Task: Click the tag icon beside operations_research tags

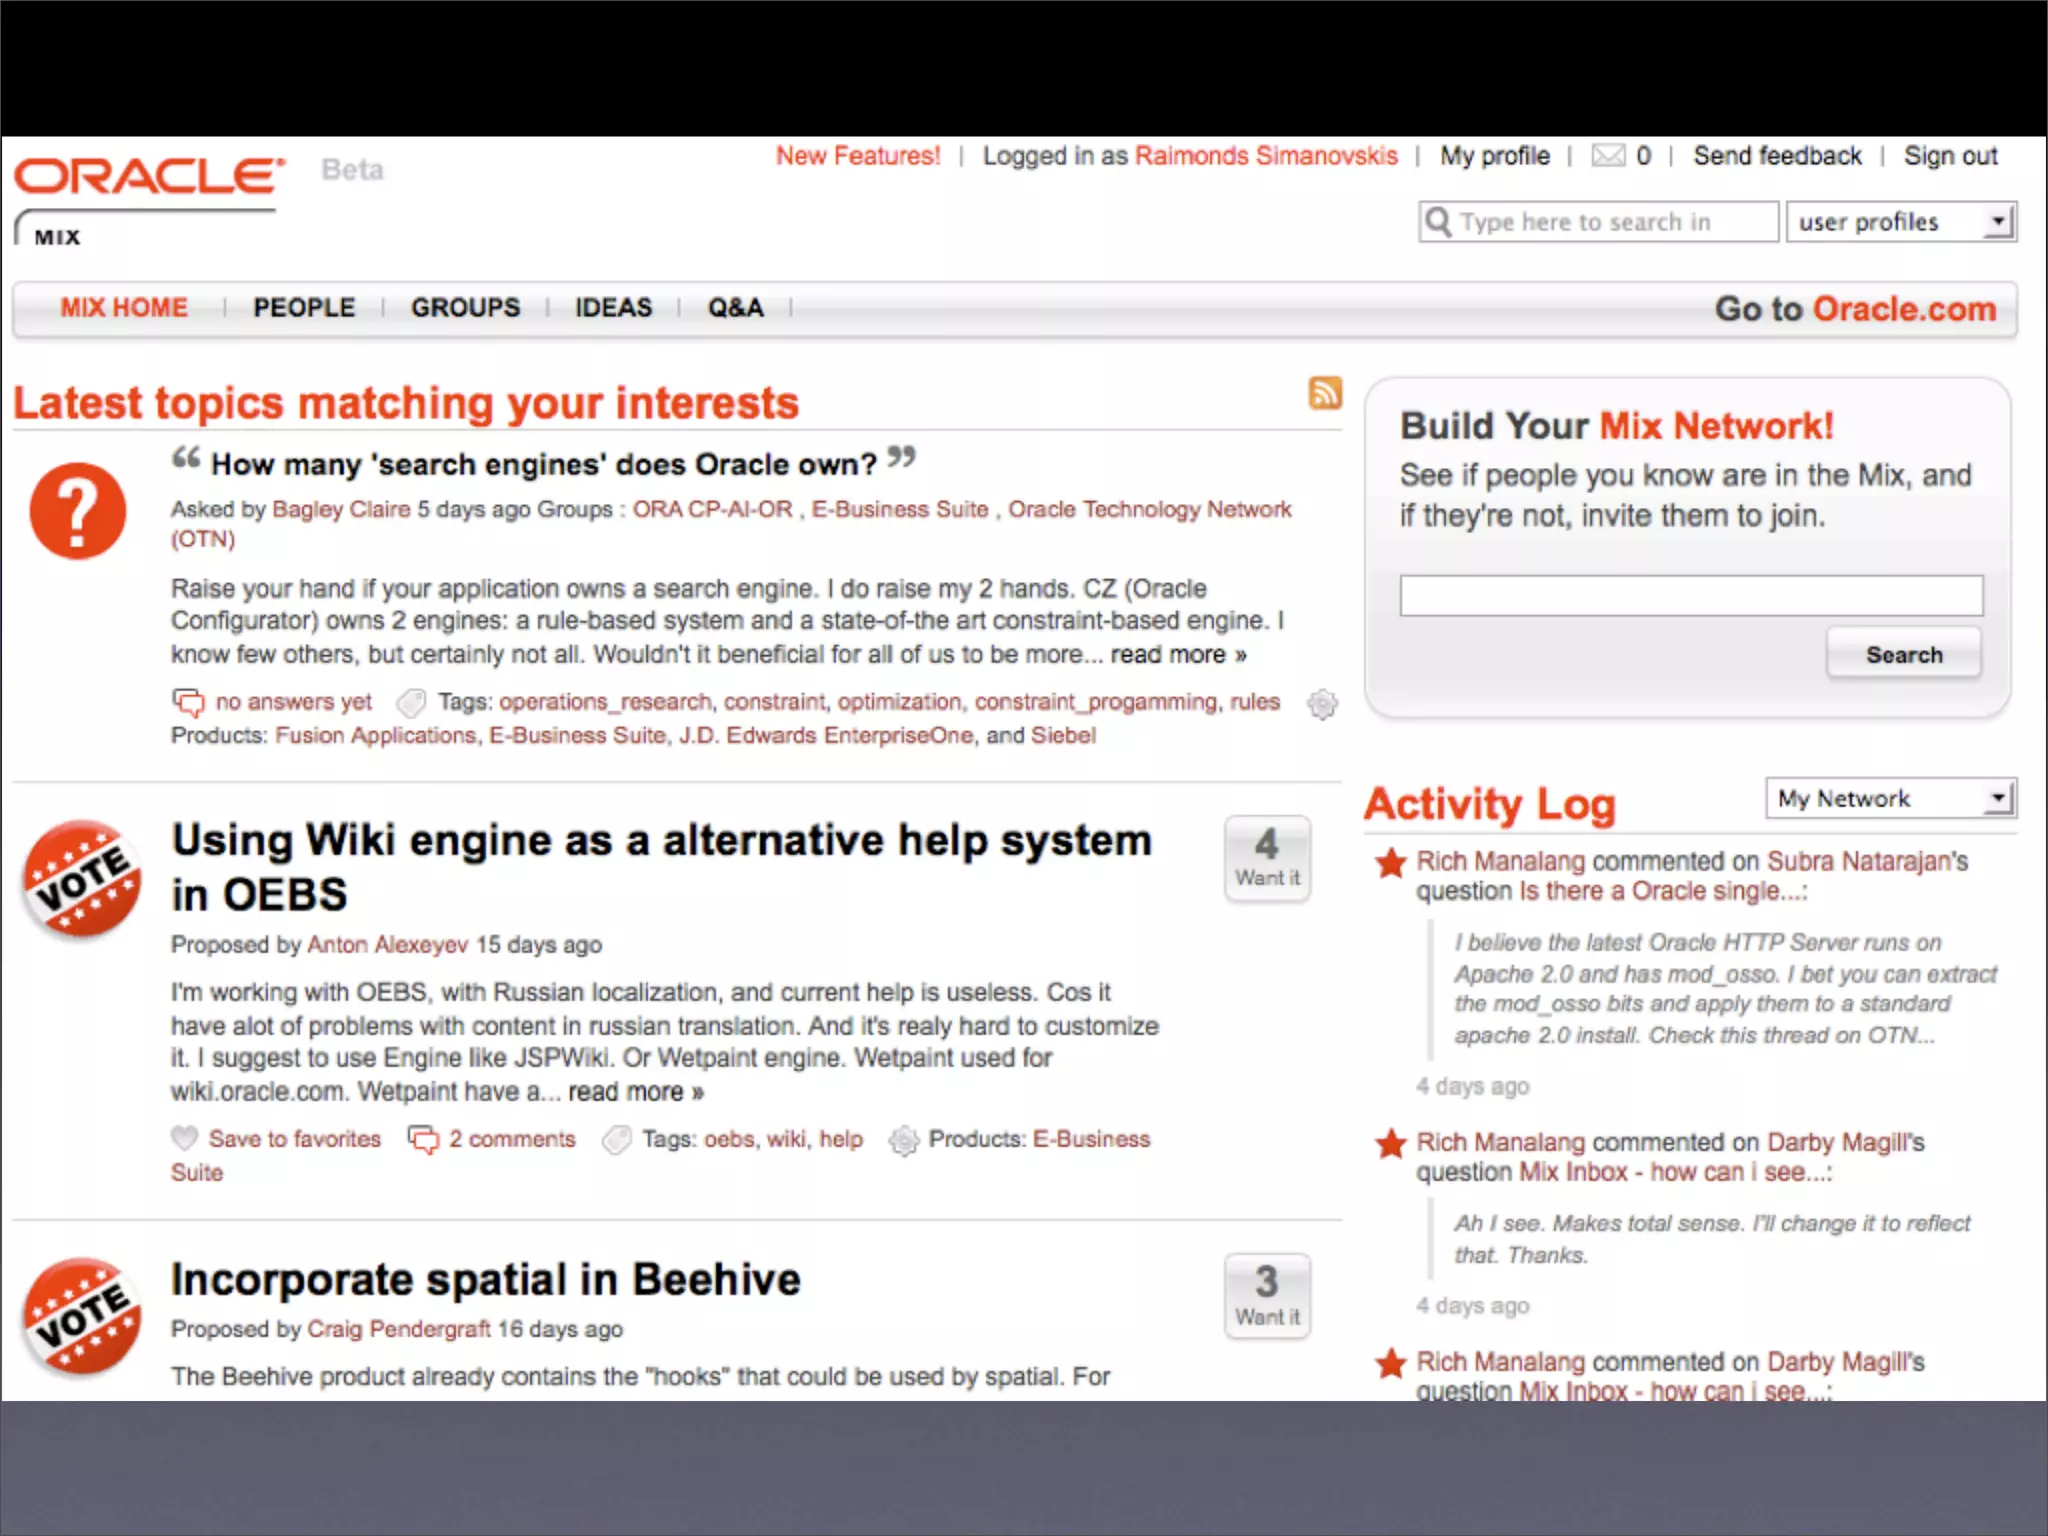Action: pos(411,703)
